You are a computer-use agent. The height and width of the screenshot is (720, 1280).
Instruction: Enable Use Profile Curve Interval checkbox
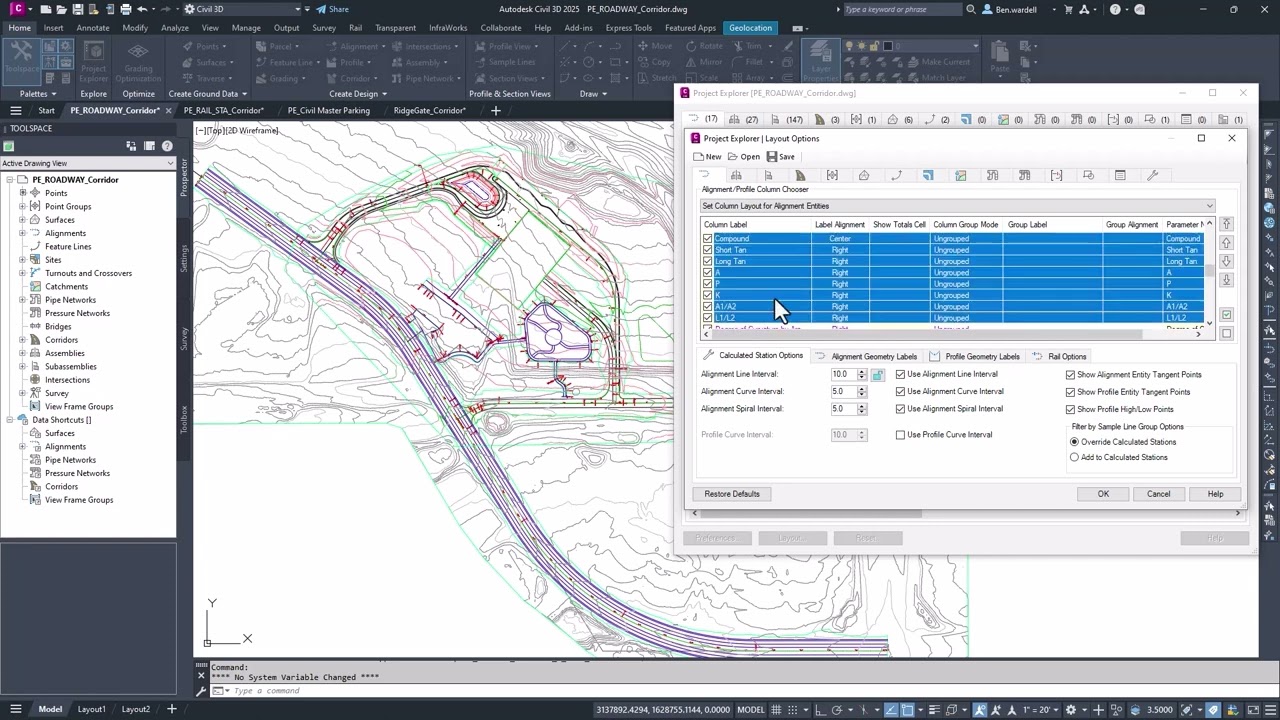[x=900, y=435]
